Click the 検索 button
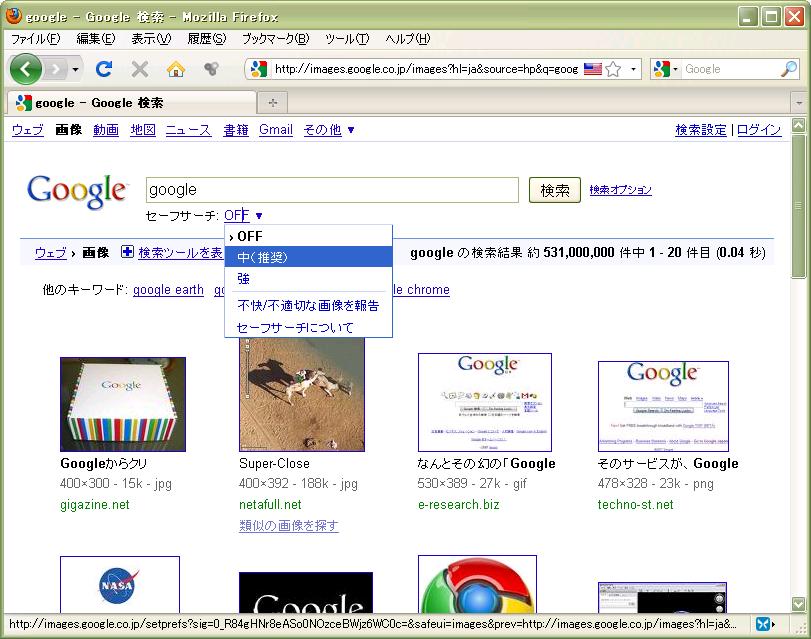This screenshot has height=639, width=811. pyautogui.click(x=555, y=190)
